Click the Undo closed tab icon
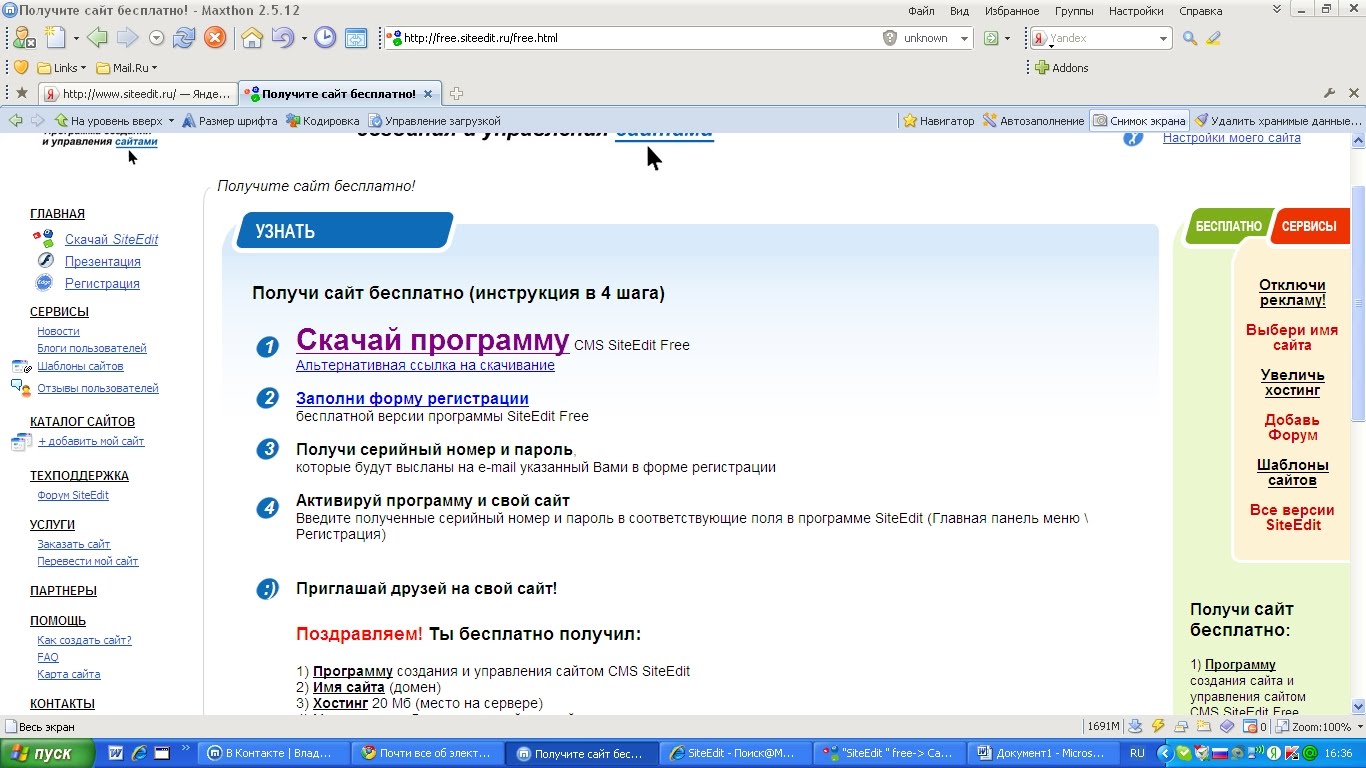This screenshot has height=768, width=1366. click(x=281, y=38)
